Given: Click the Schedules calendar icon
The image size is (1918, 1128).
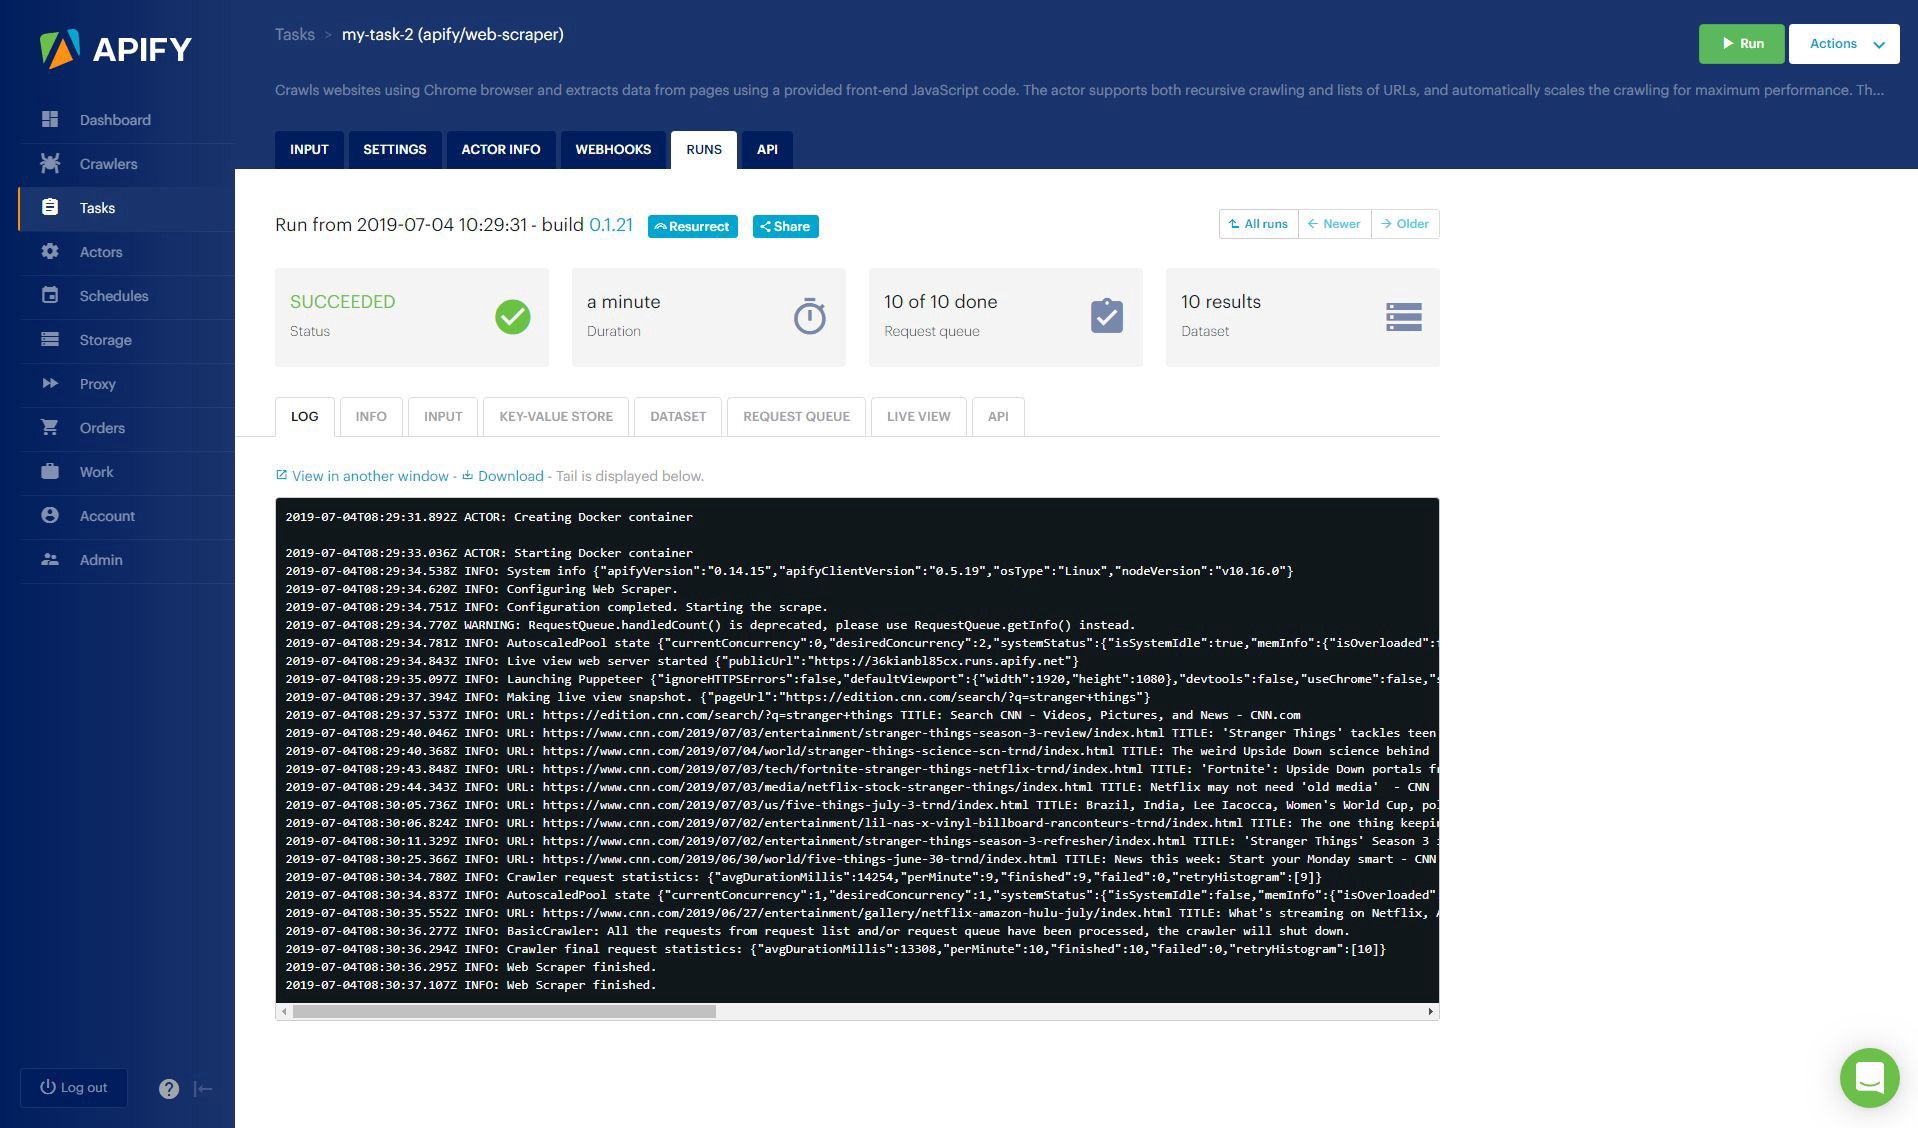Looking at the screenshot, I should (x=50, y=295).
